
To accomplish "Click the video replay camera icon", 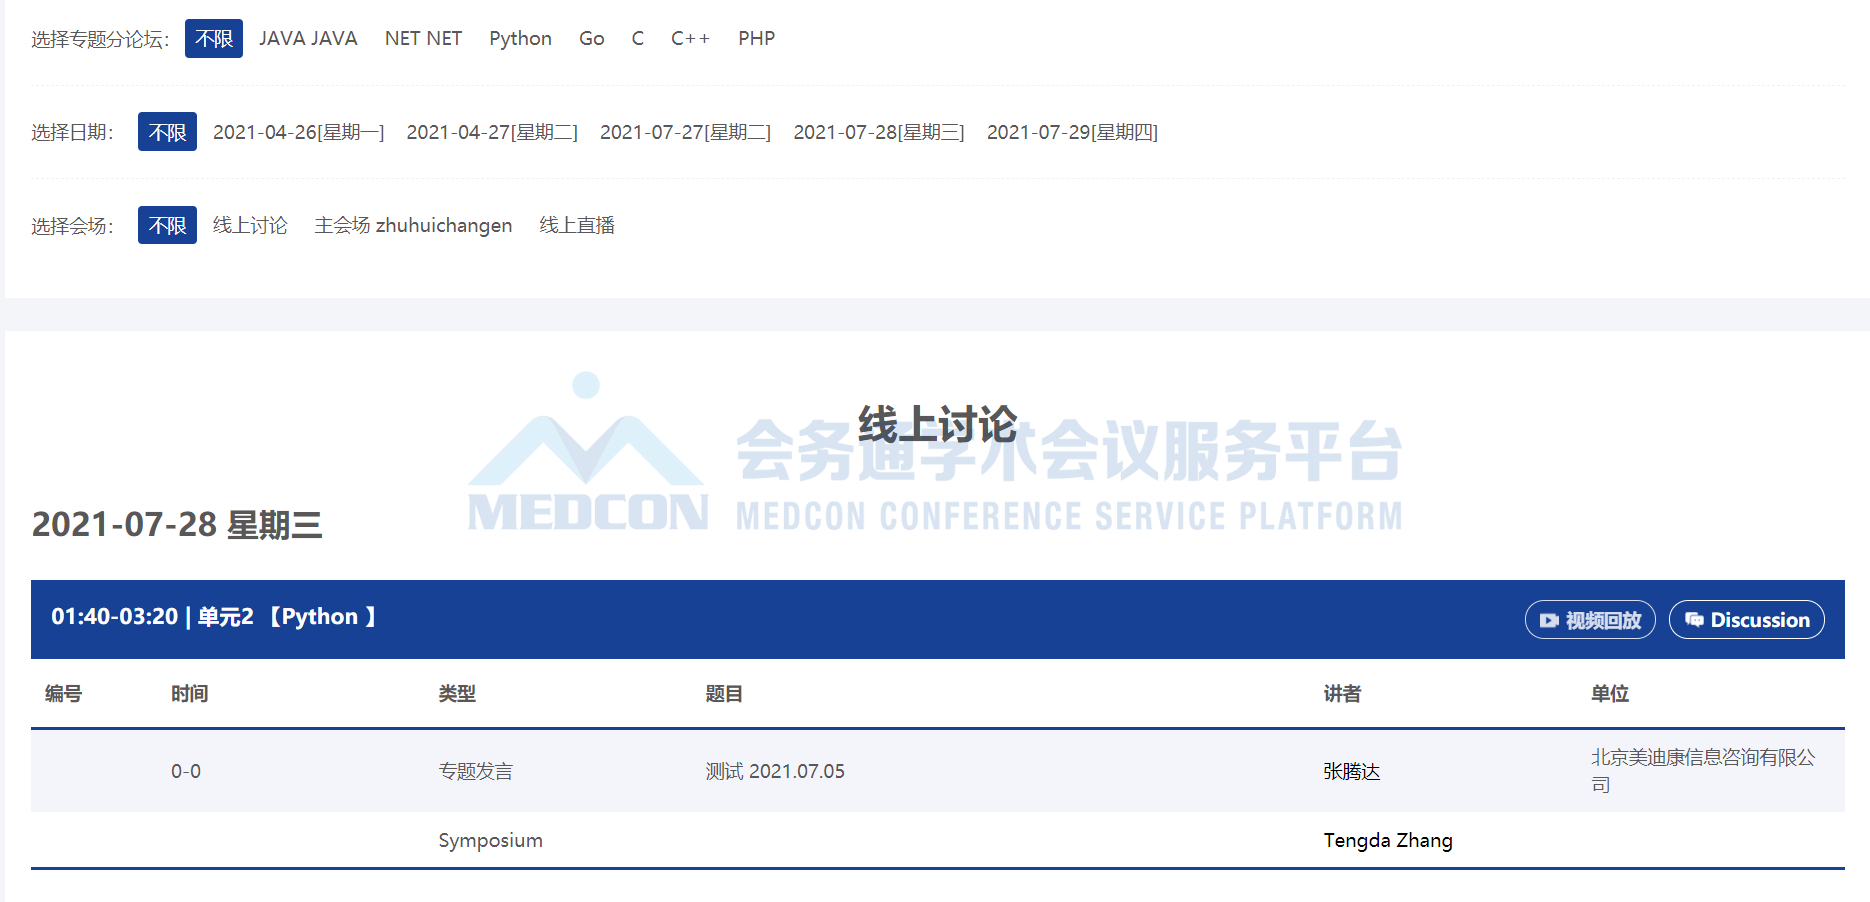I will 1549,620.
